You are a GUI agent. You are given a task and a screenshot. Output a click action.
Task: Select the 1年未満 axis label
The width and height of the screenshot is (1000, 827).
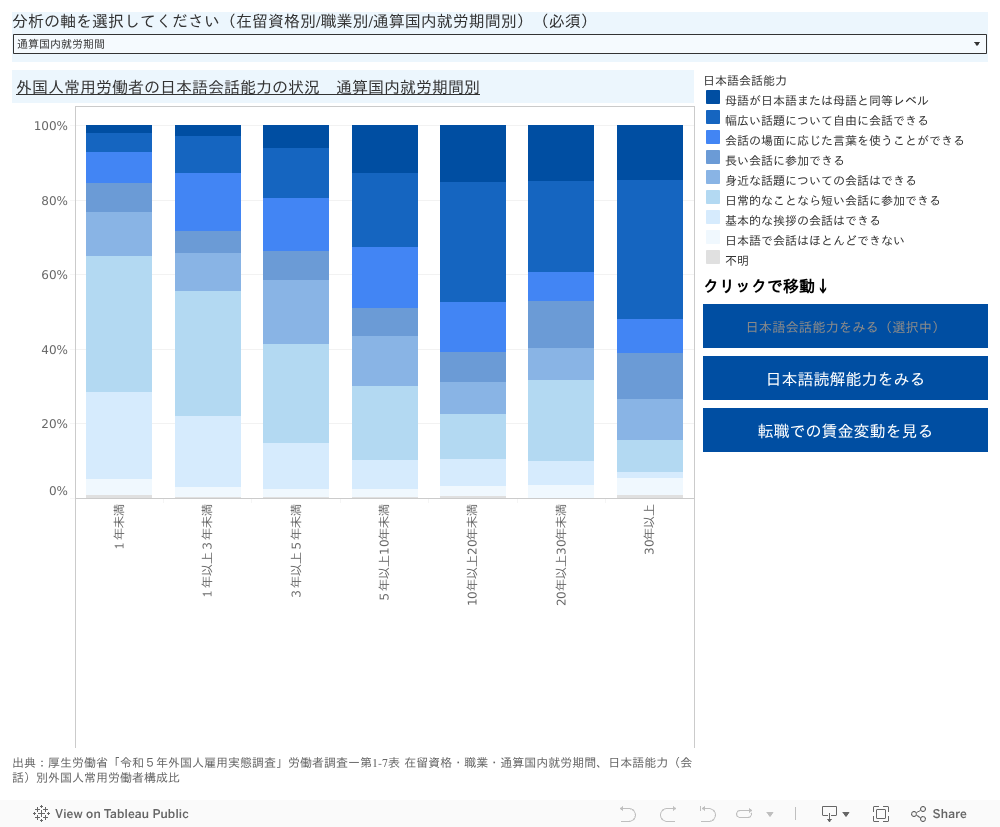point(119,523)
